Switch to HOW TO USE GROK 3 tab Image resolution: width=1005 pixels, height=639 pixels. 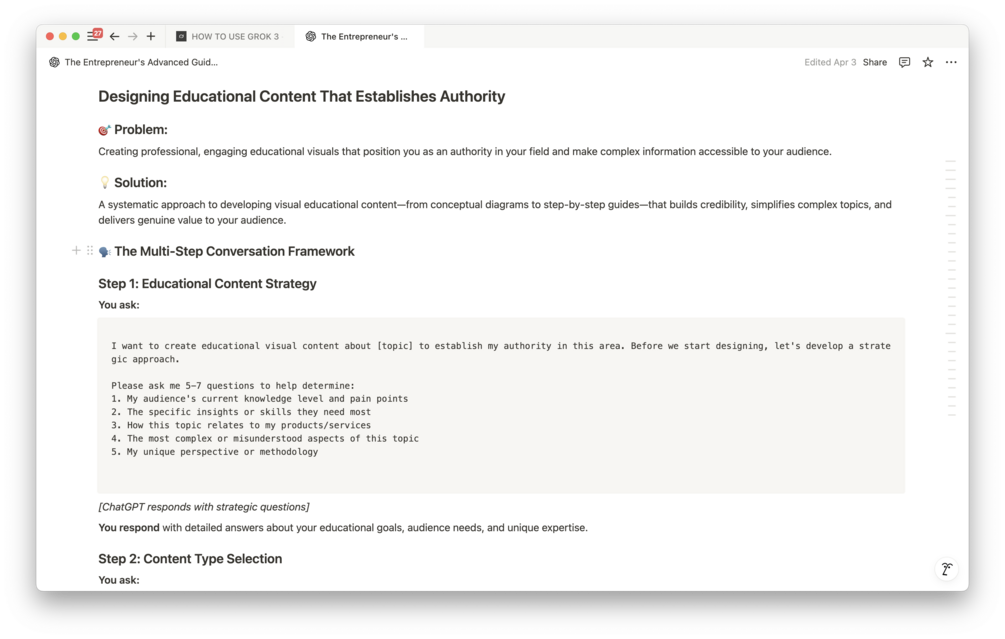tap(229, 37)
